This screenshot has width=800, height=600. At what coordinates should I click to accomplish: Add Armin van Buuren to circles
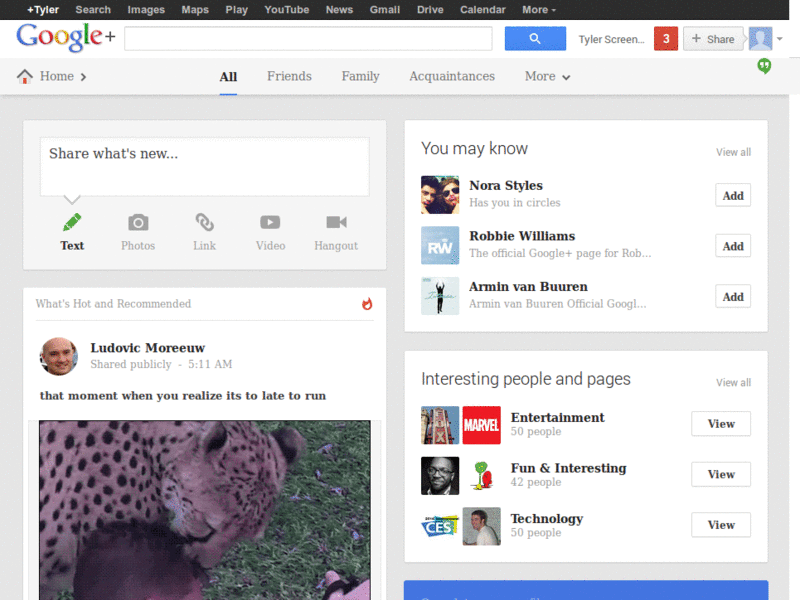pos(733,296)
